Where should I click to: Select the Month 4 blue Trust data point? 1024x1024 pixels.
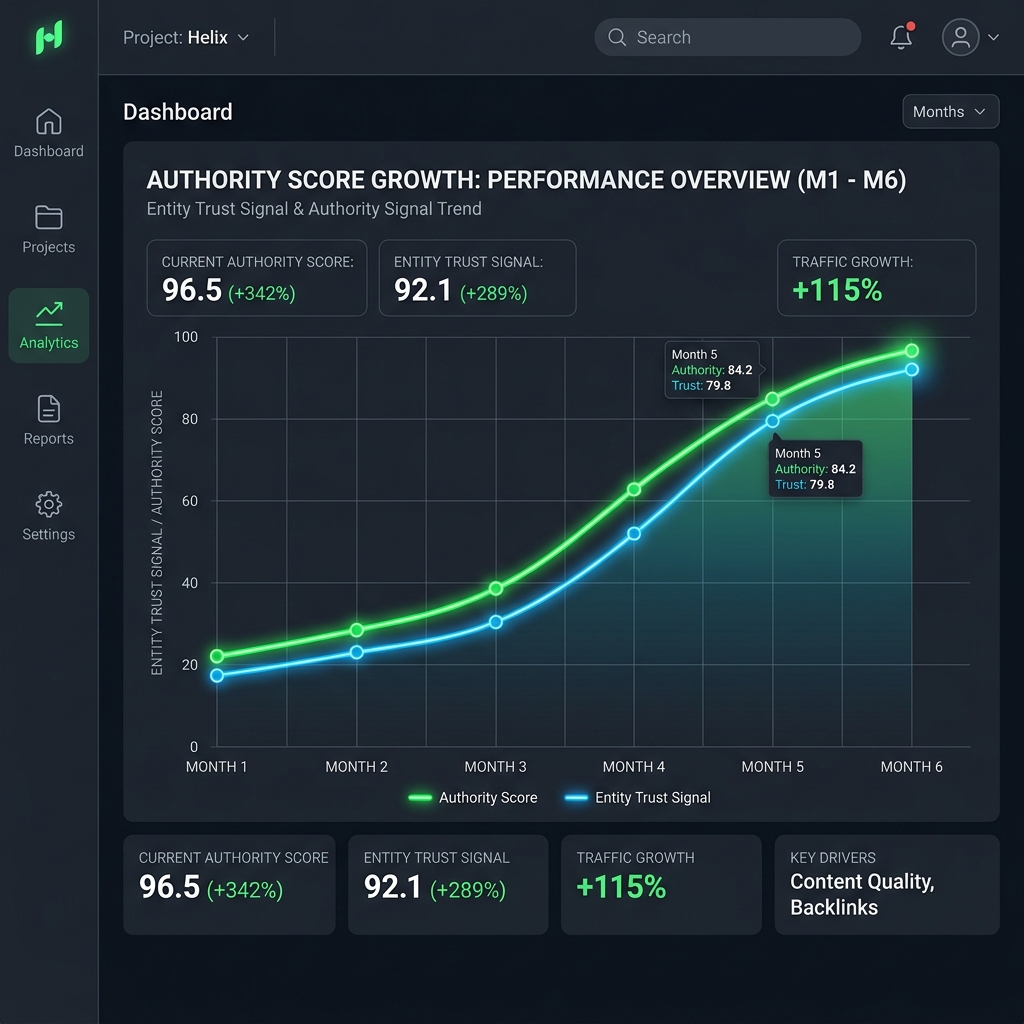[633, 534]
